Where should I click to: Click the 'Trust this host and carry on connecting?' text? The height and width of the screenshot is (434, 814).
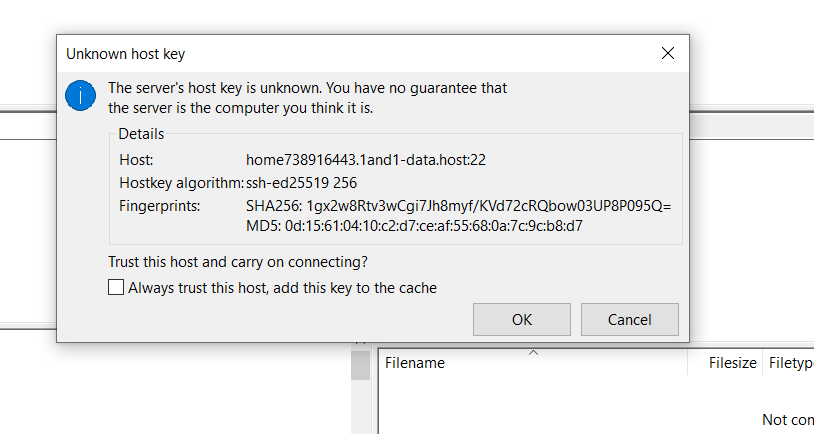[238, 262]
